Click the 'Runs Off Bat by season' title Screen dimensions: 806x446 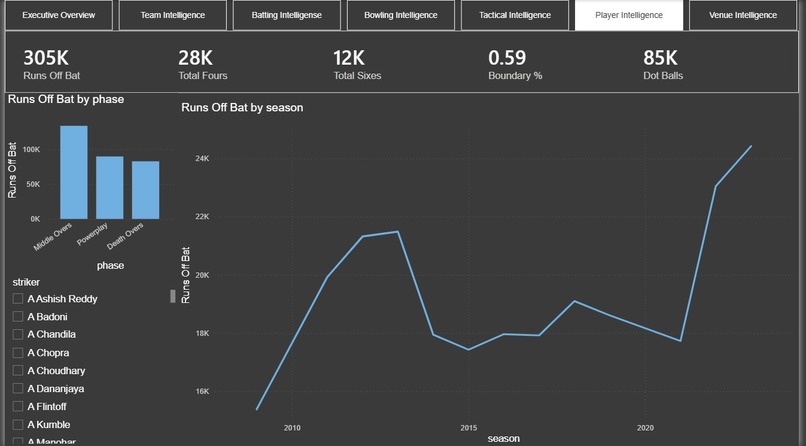tap(242, 107)
